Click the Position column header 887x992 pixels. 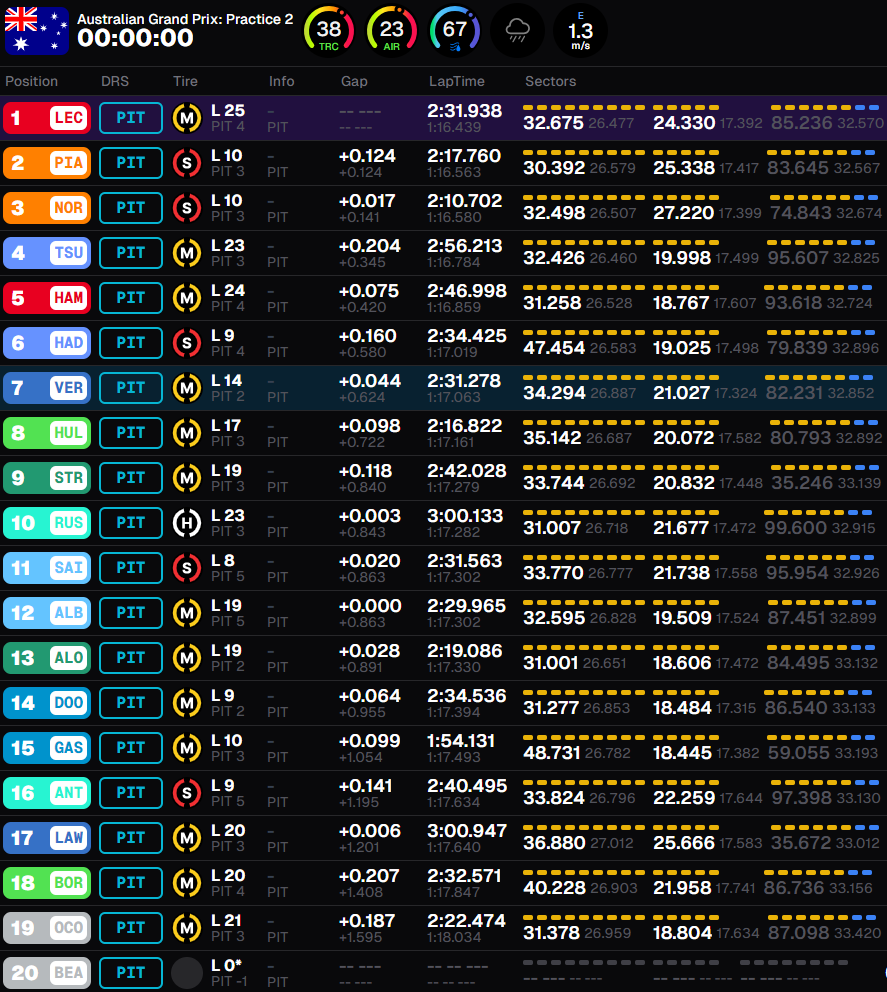click(x=32, y=81)
